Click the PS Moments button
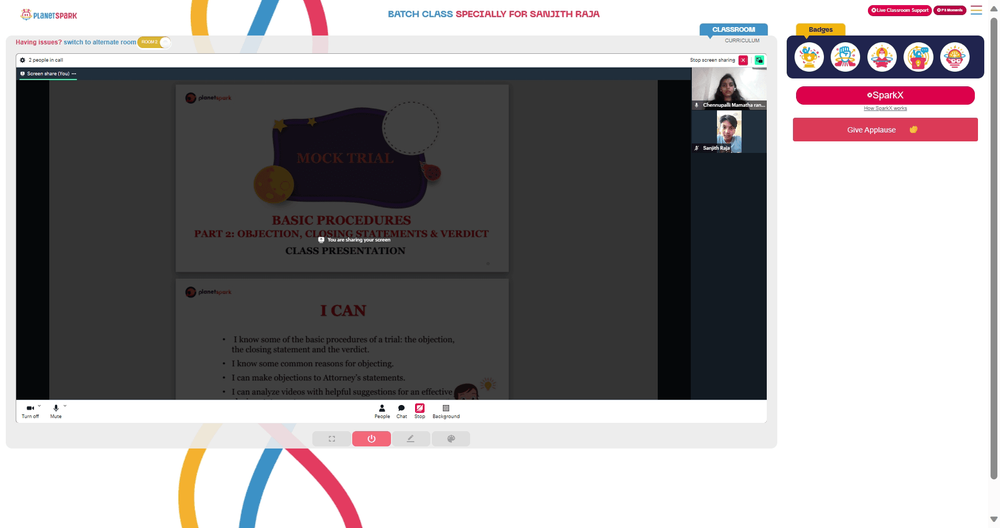 pyautogui.click(x=950, y=10)
